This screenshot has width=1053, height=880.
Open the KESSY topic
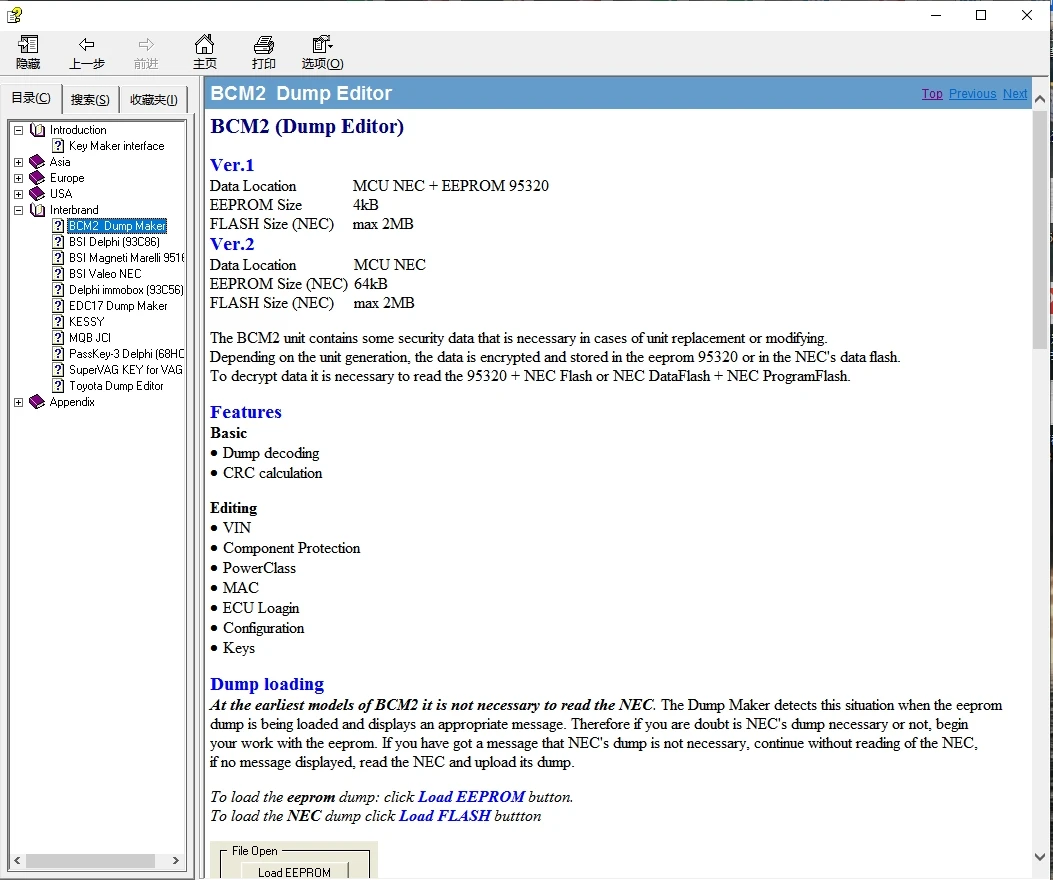coord(87,322)
